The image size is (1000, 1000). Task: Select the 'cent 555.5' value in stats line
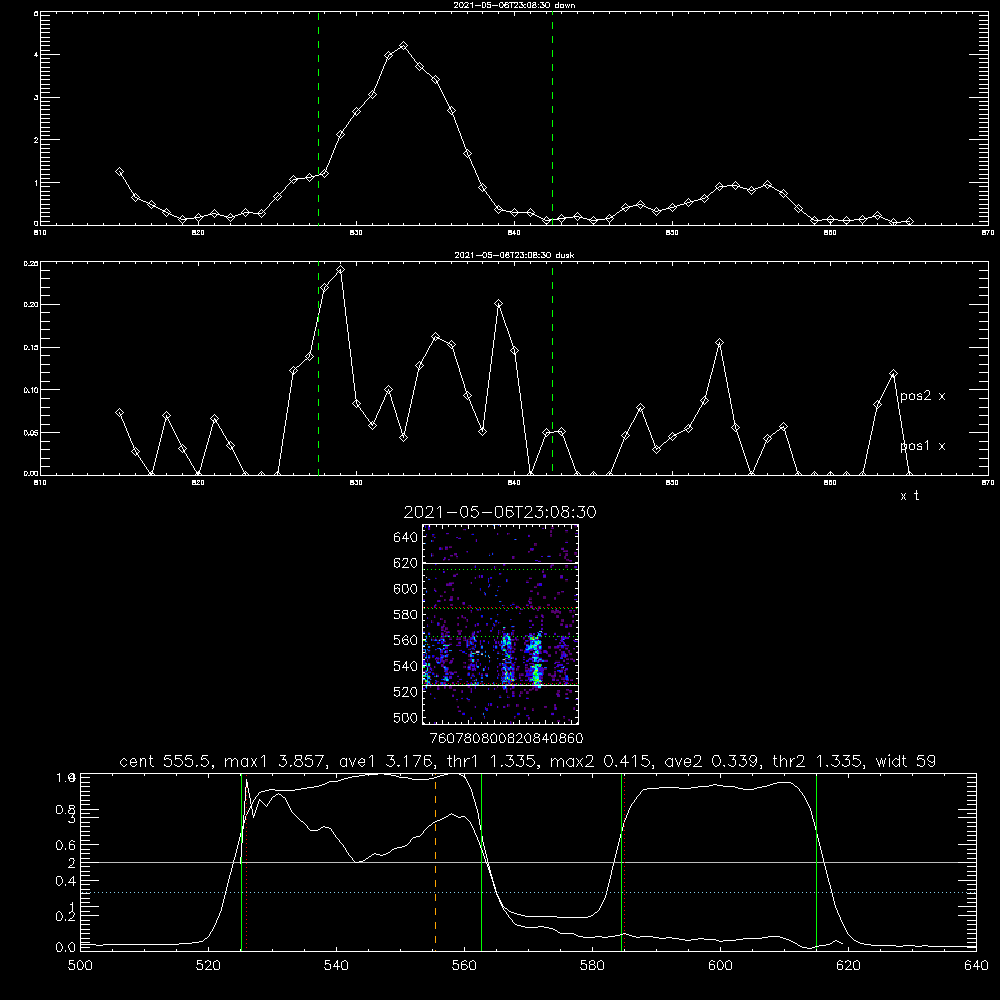[168, 761]
